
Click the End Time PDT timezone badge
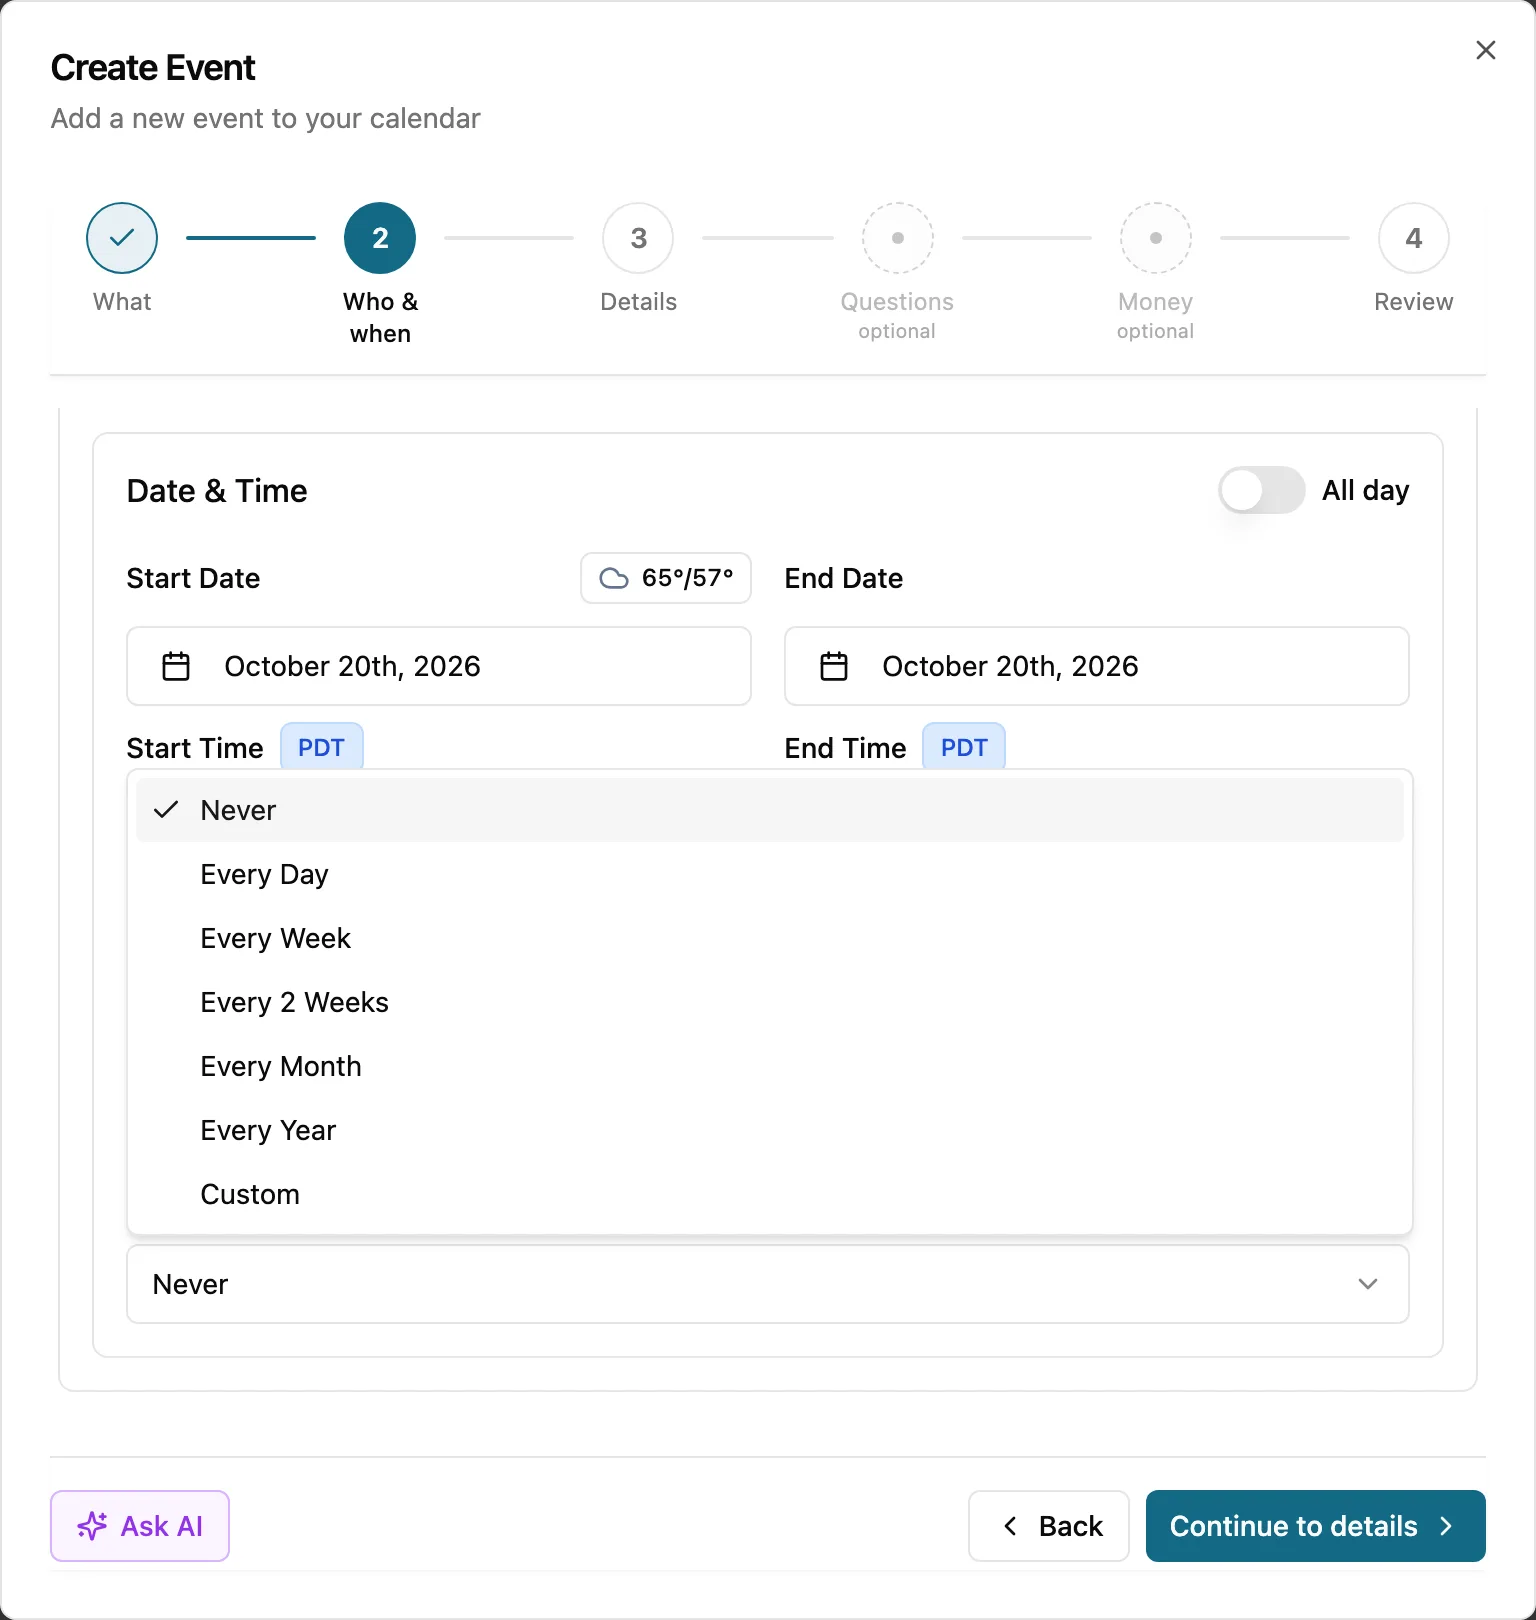tap(964, 747)
